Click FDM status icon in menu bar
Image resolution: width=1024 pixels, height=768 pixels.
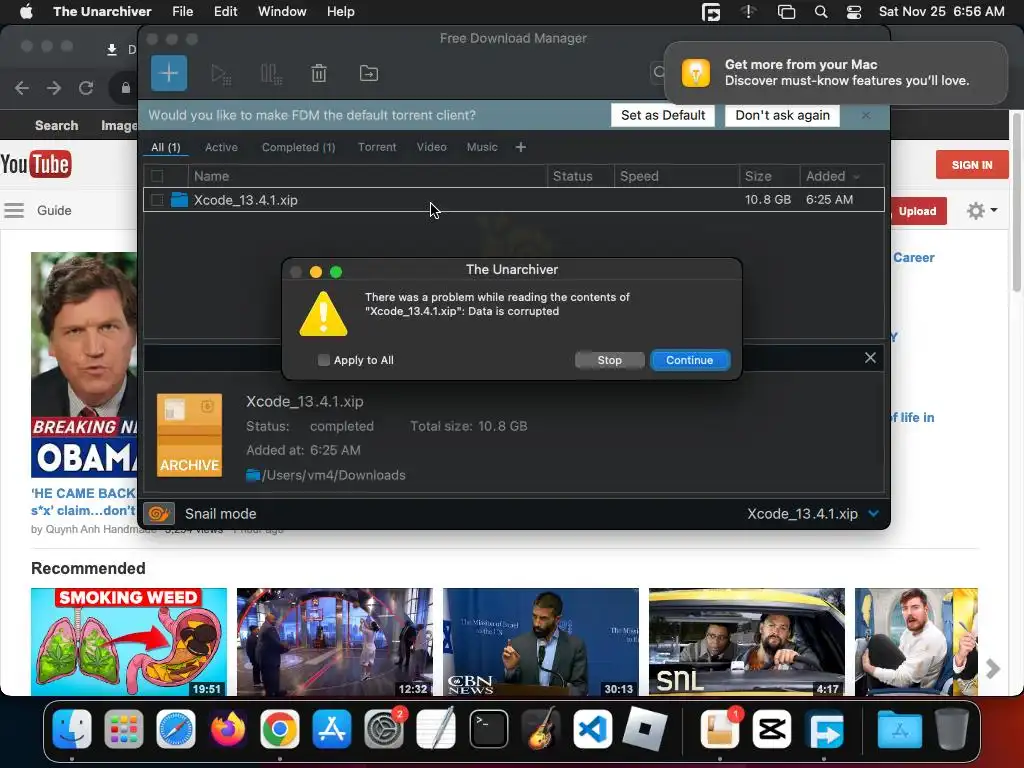(711, 12)
